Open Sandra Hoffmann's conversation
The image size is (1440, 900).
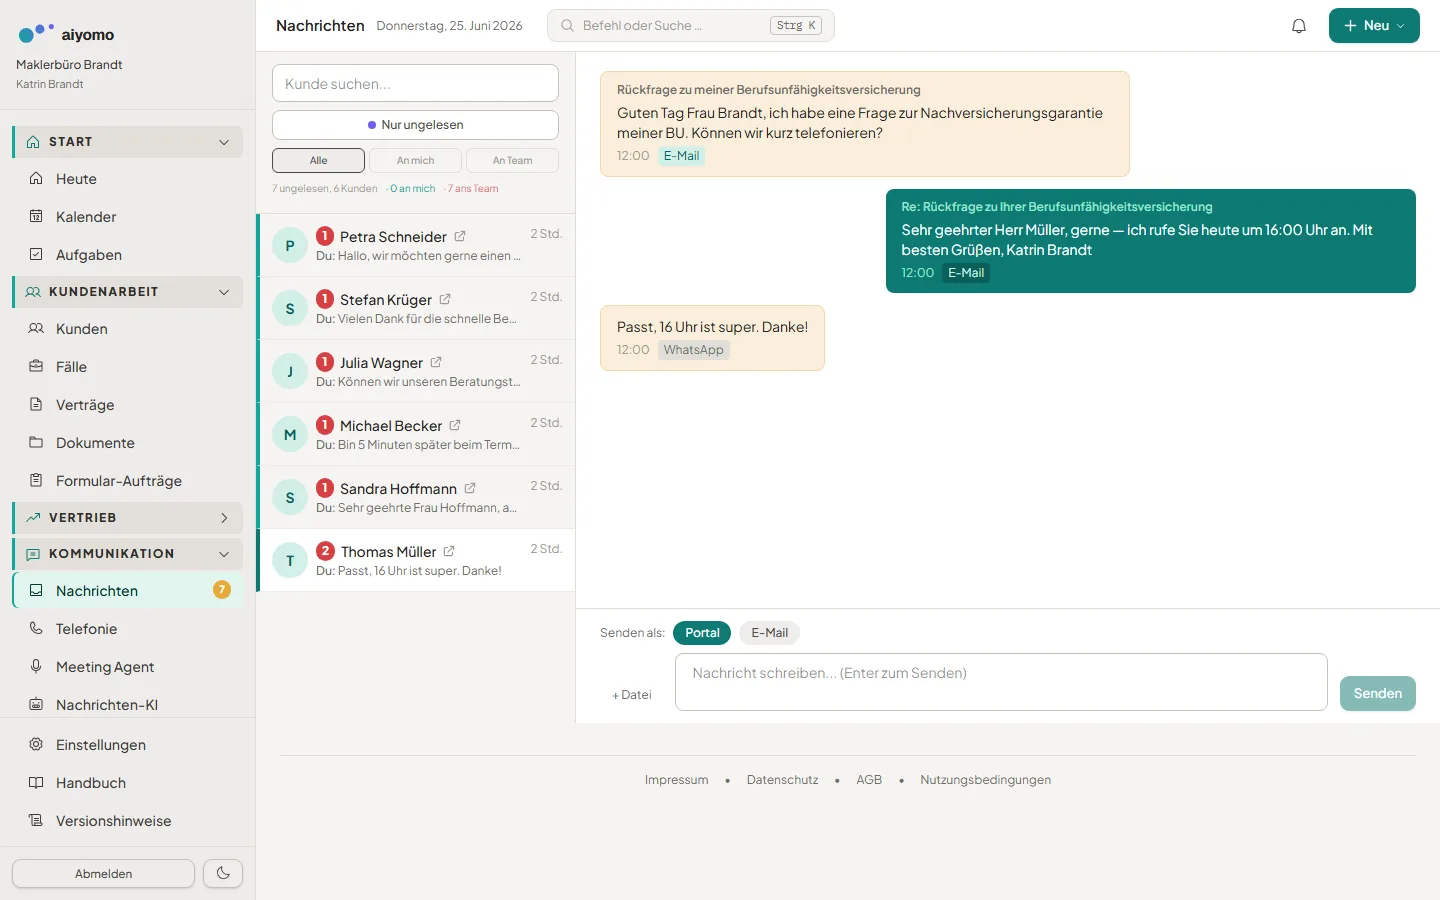pos(416,497)
